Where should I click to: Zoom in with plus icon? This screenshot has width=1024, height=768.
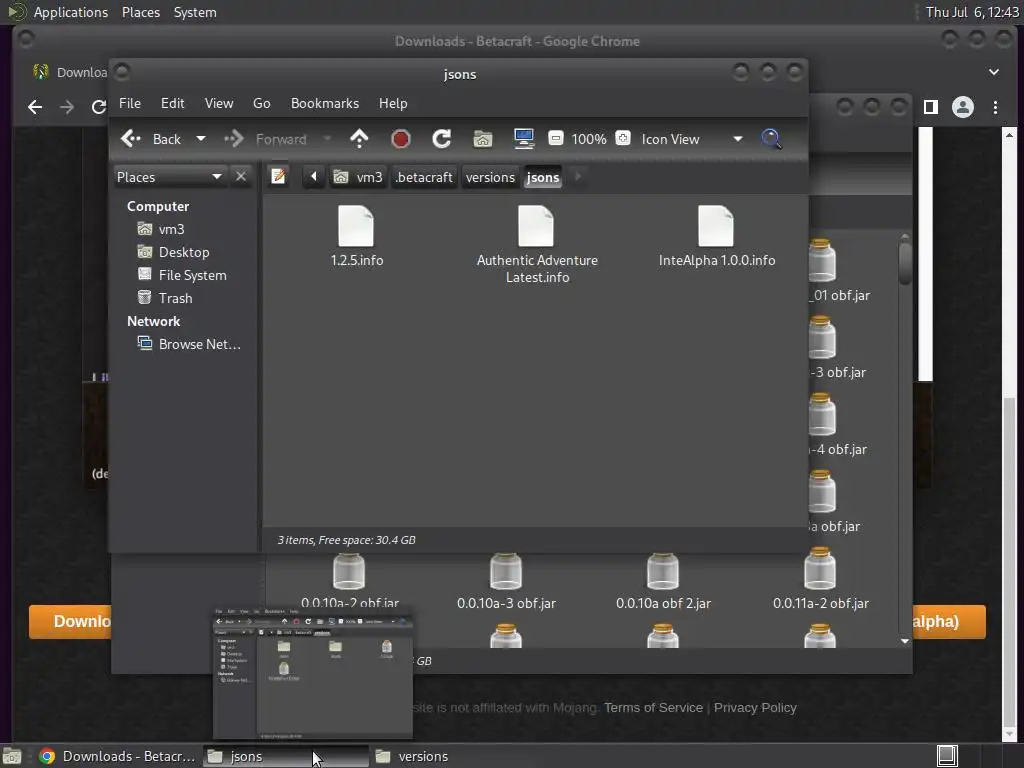pos(623,138)
